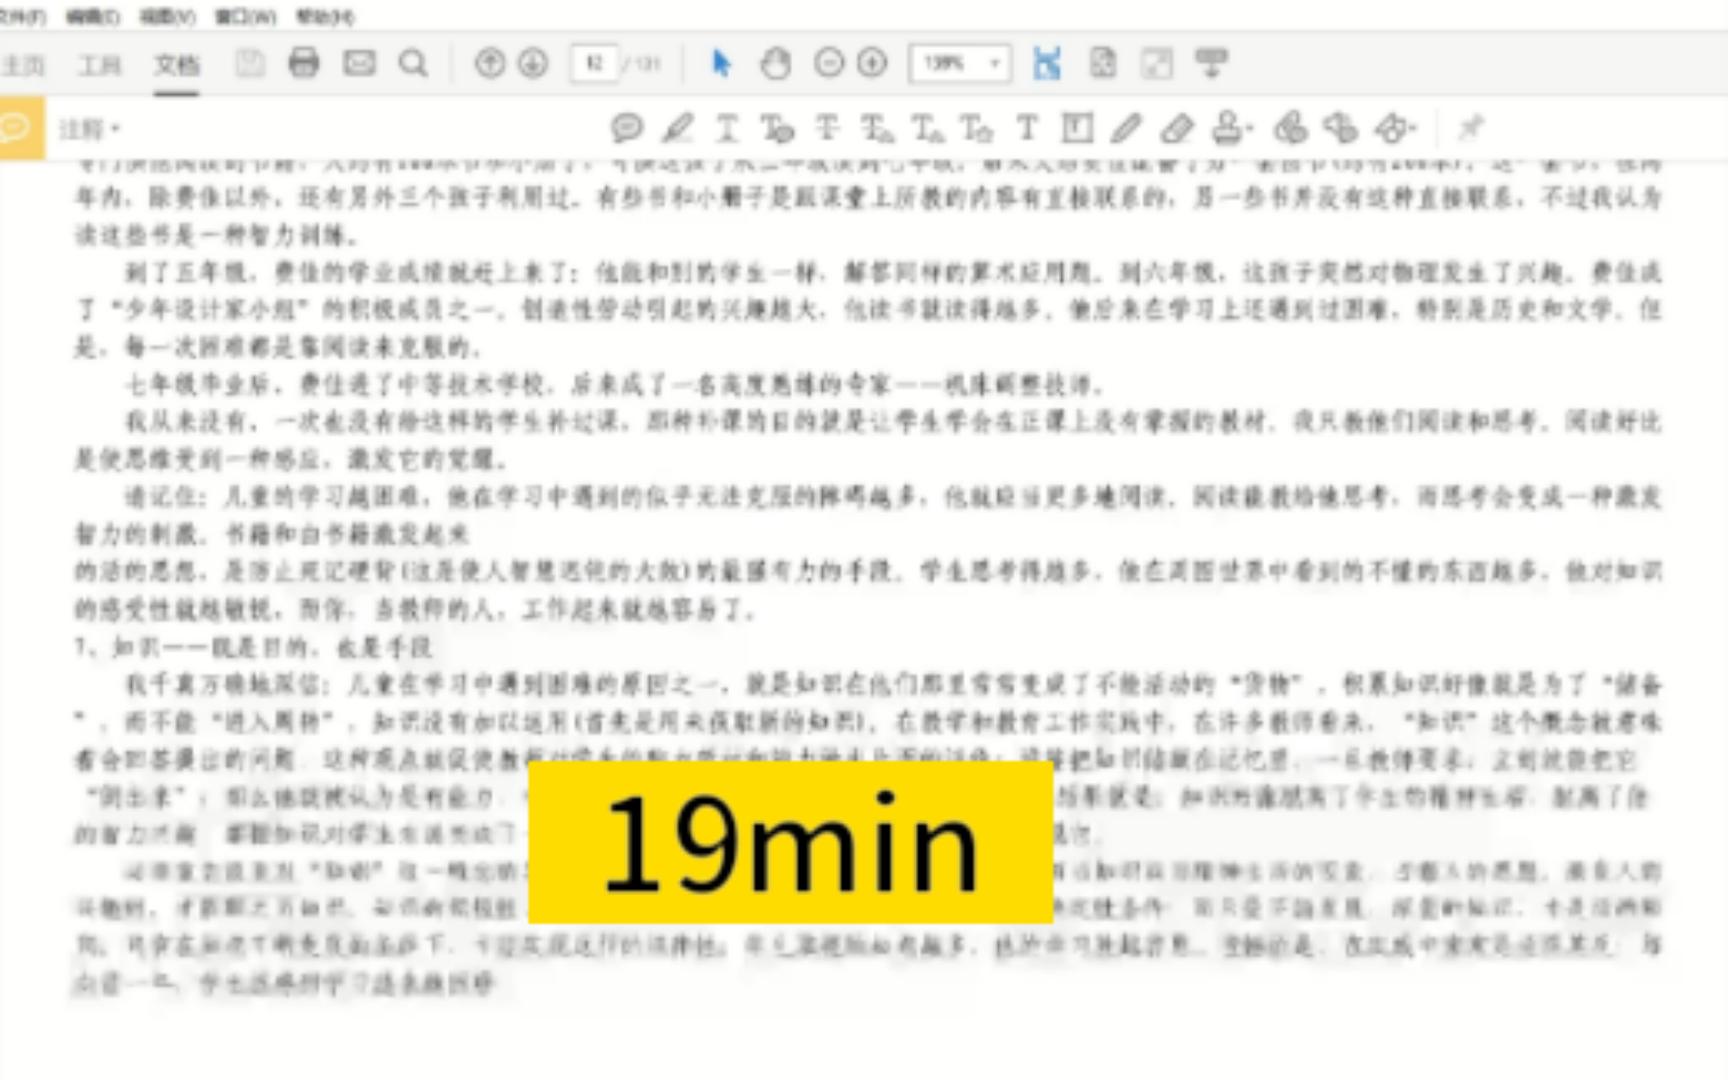Click the blue fit-width icon
The image size is (1728, 1080).
[1047, 64]
